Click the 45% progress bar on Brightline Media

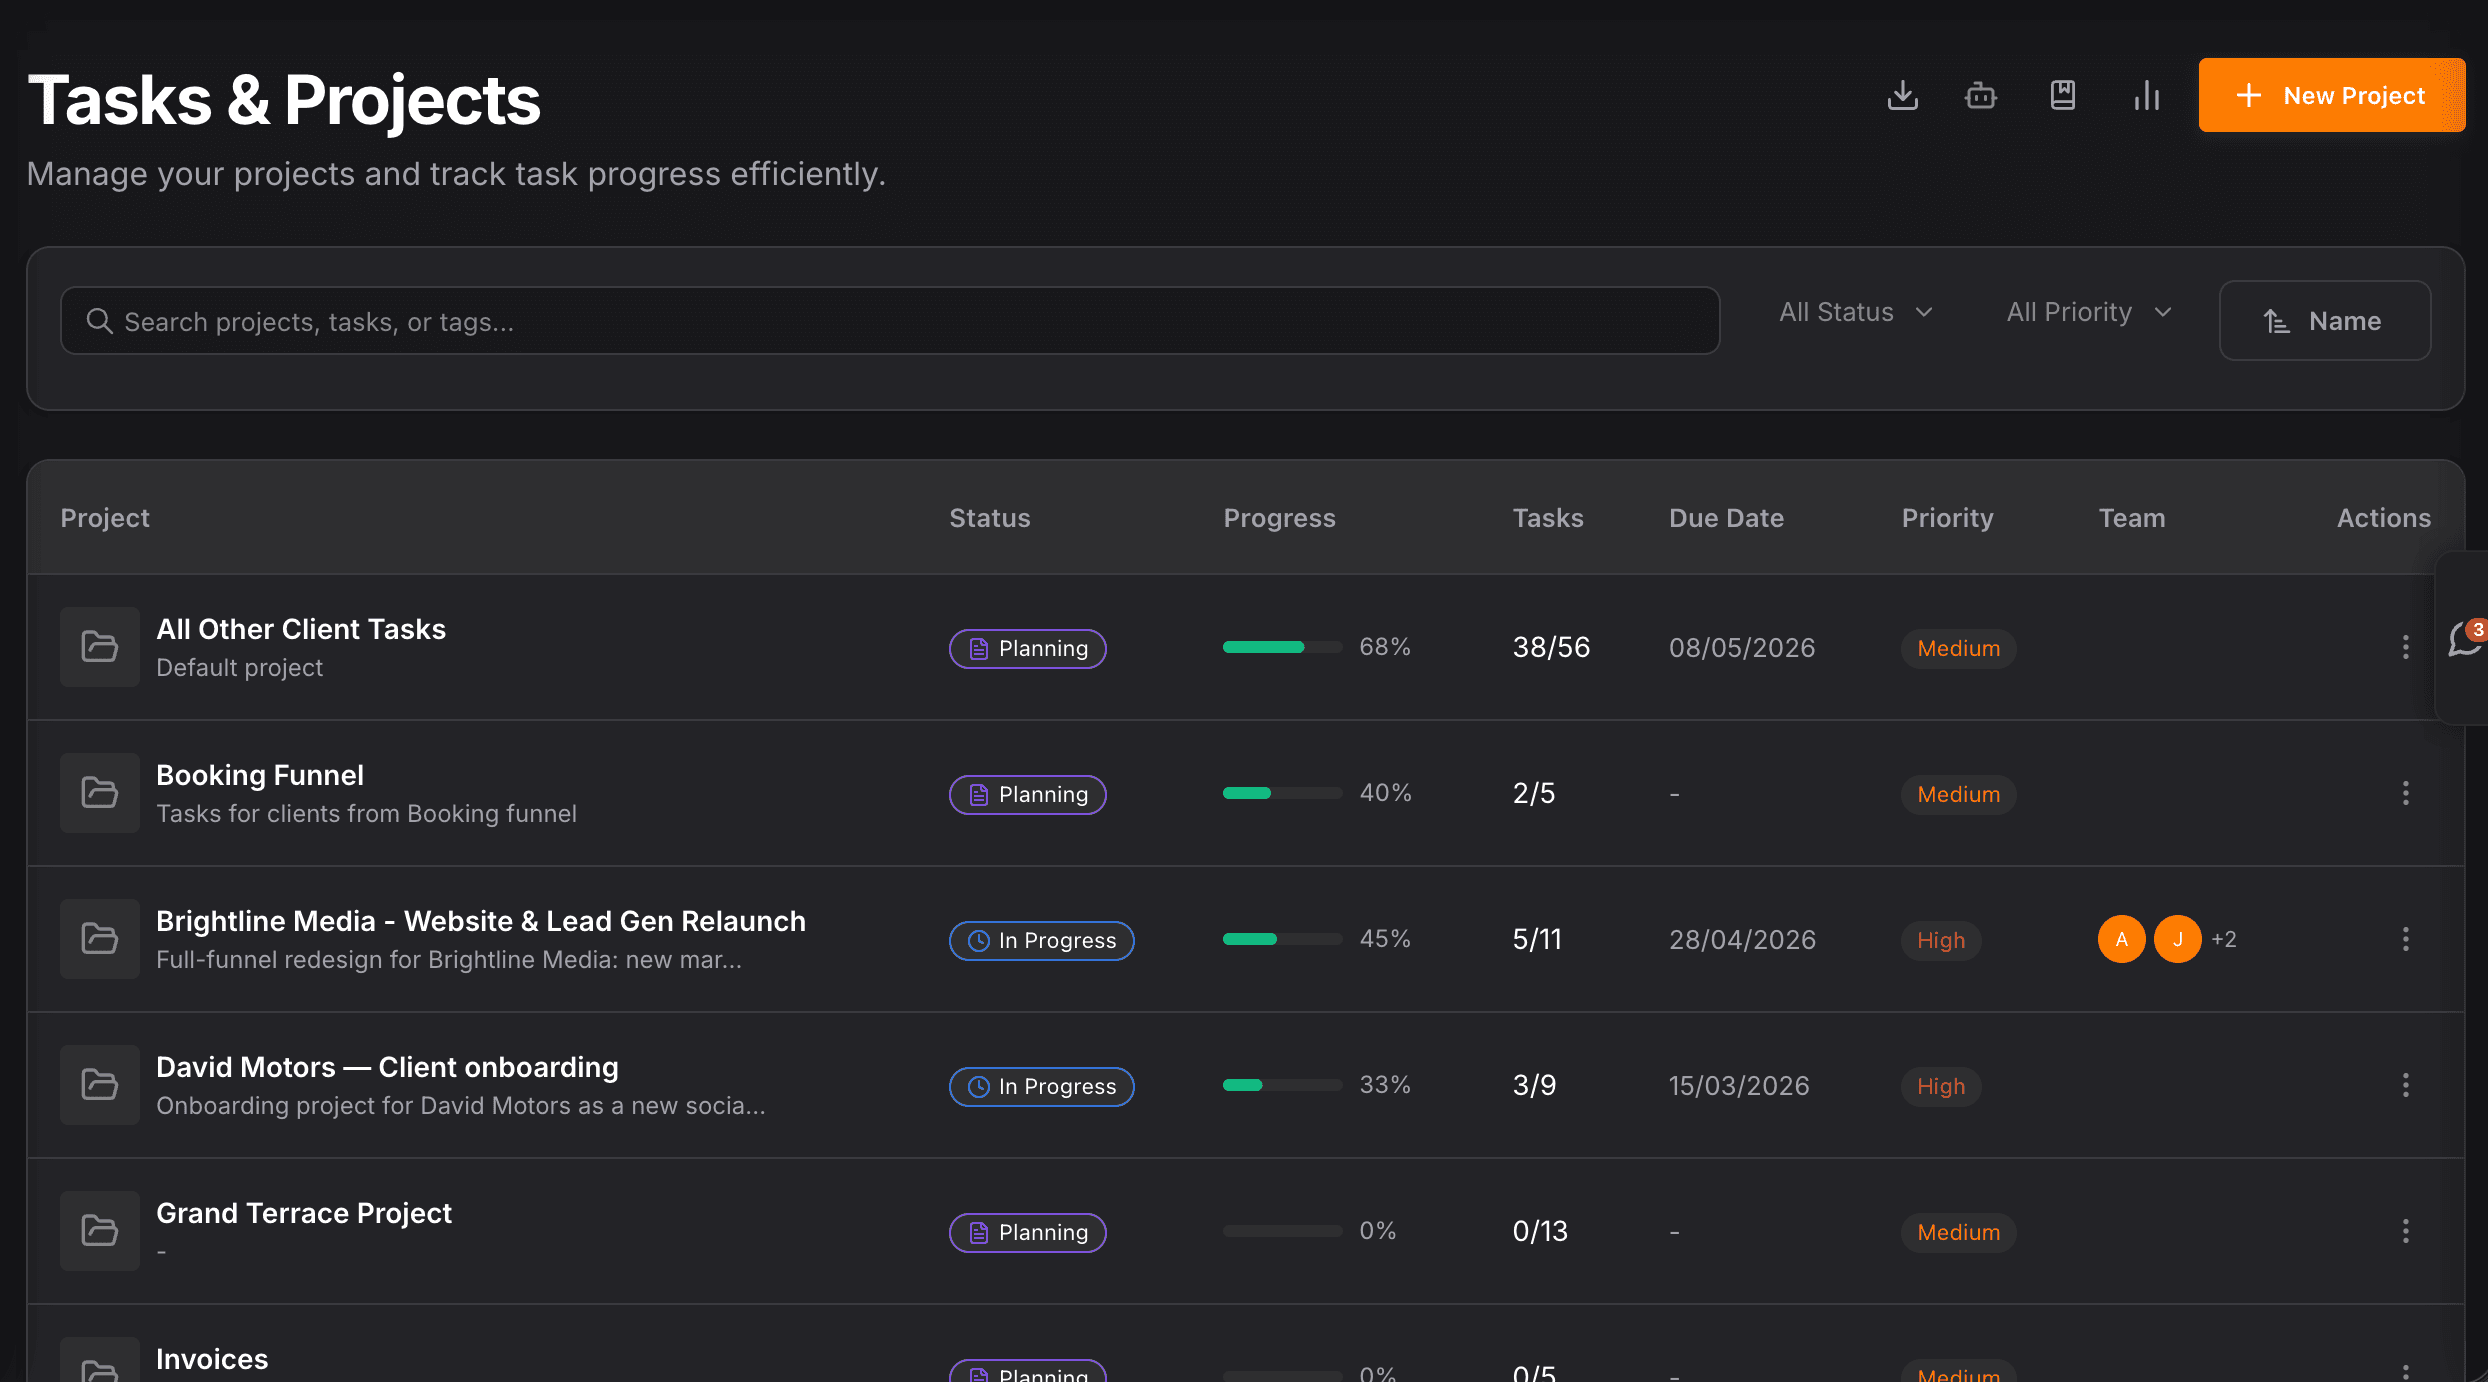coord(1281,939)
